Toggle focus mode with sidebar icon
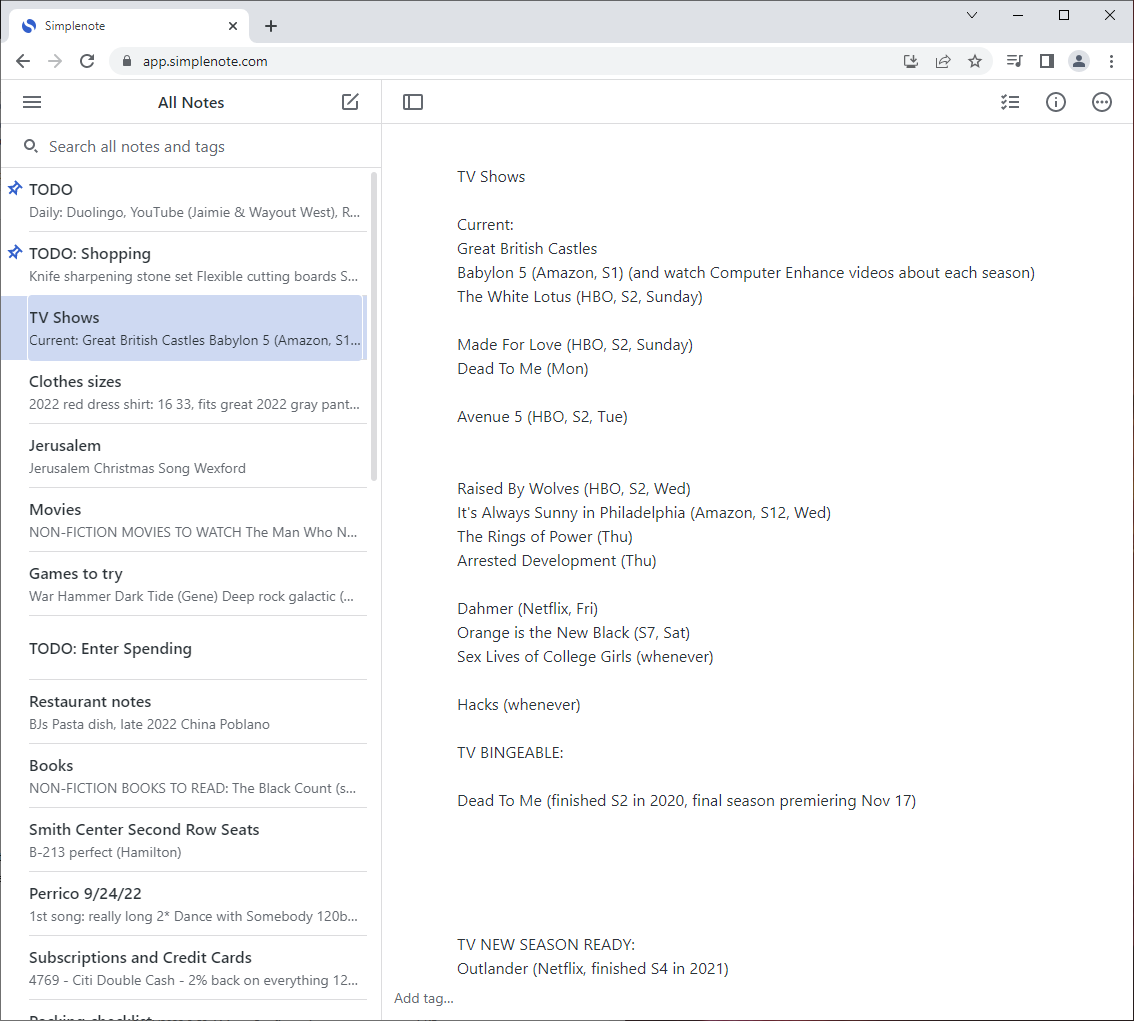This screenshot has height=1021, width=1134. coord(413,101)
